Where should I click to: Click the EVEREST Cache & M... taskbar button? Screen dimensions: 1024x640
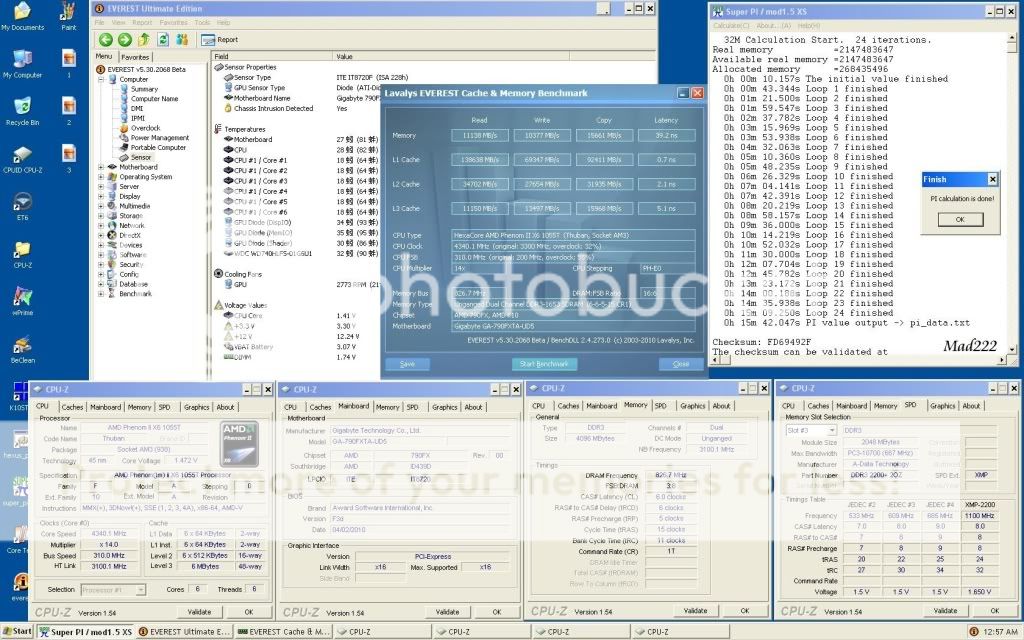coord(283,632)
